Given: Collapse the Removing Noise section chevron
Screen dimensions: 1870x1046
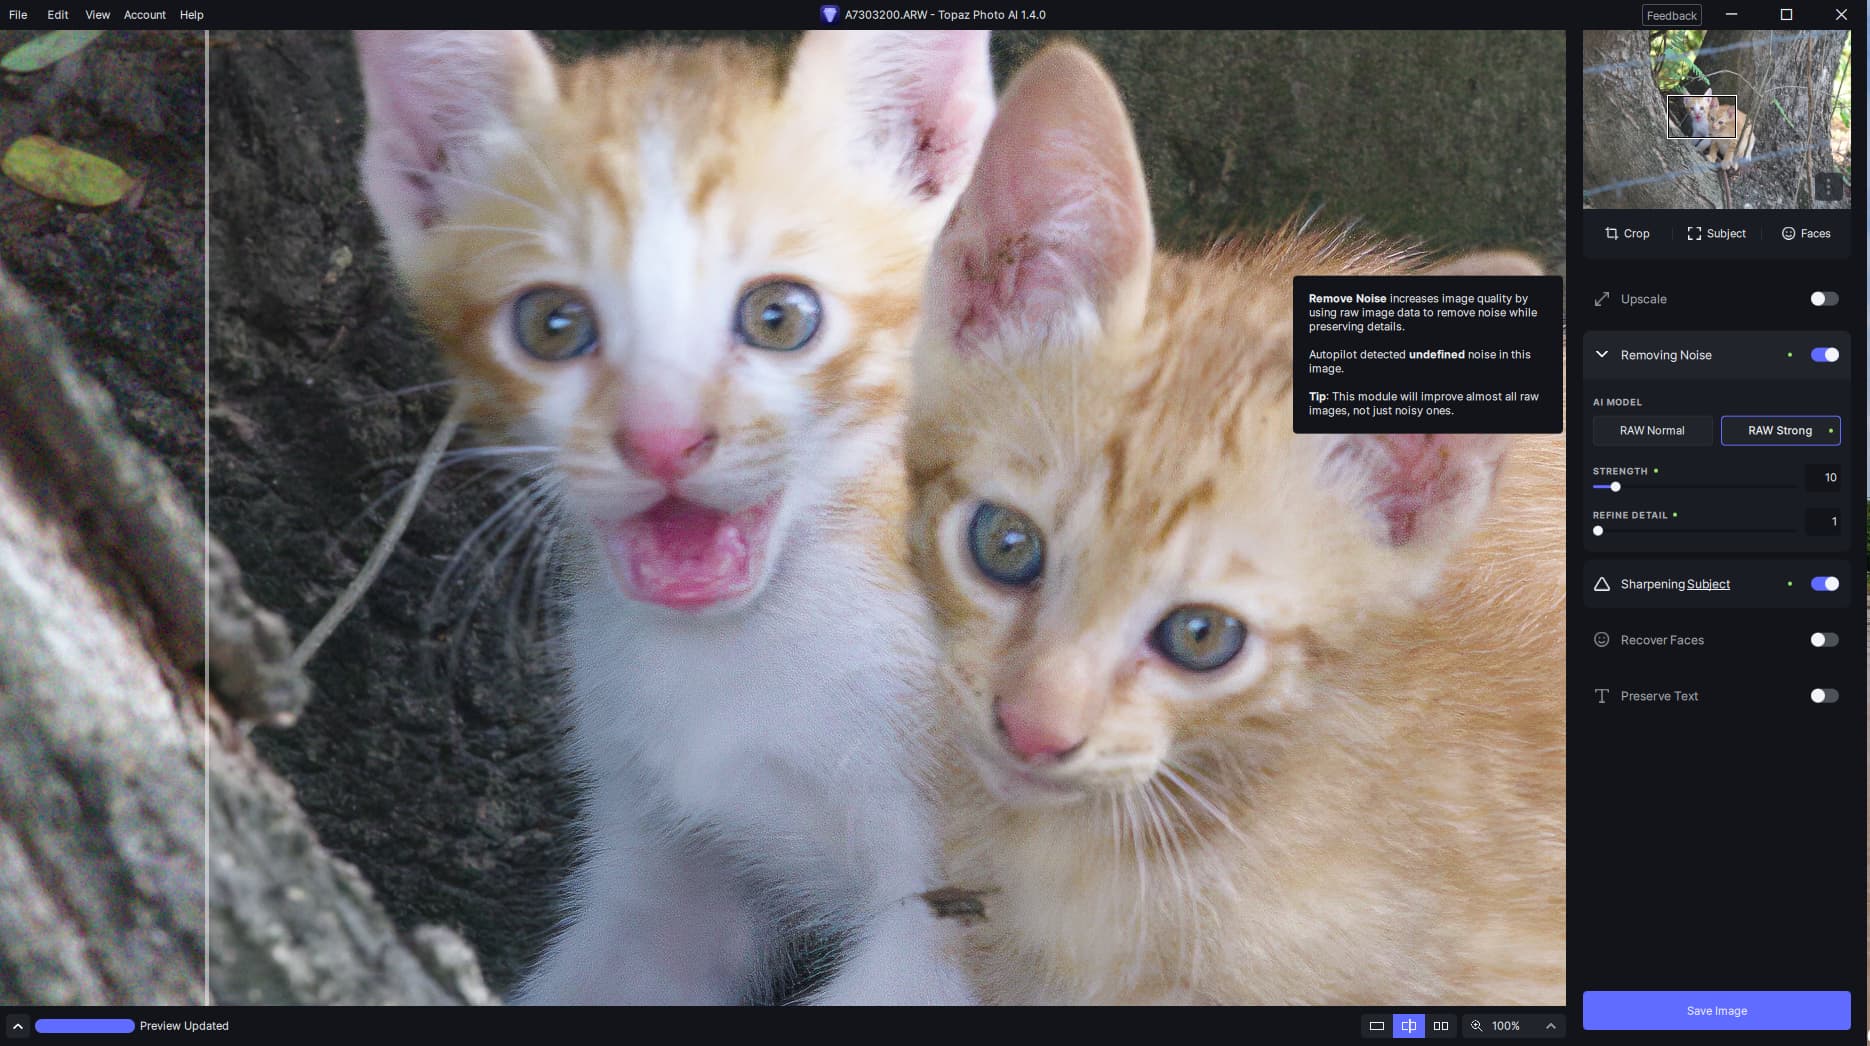Looking at the screenshot, I should click(x=1602, y=355).
